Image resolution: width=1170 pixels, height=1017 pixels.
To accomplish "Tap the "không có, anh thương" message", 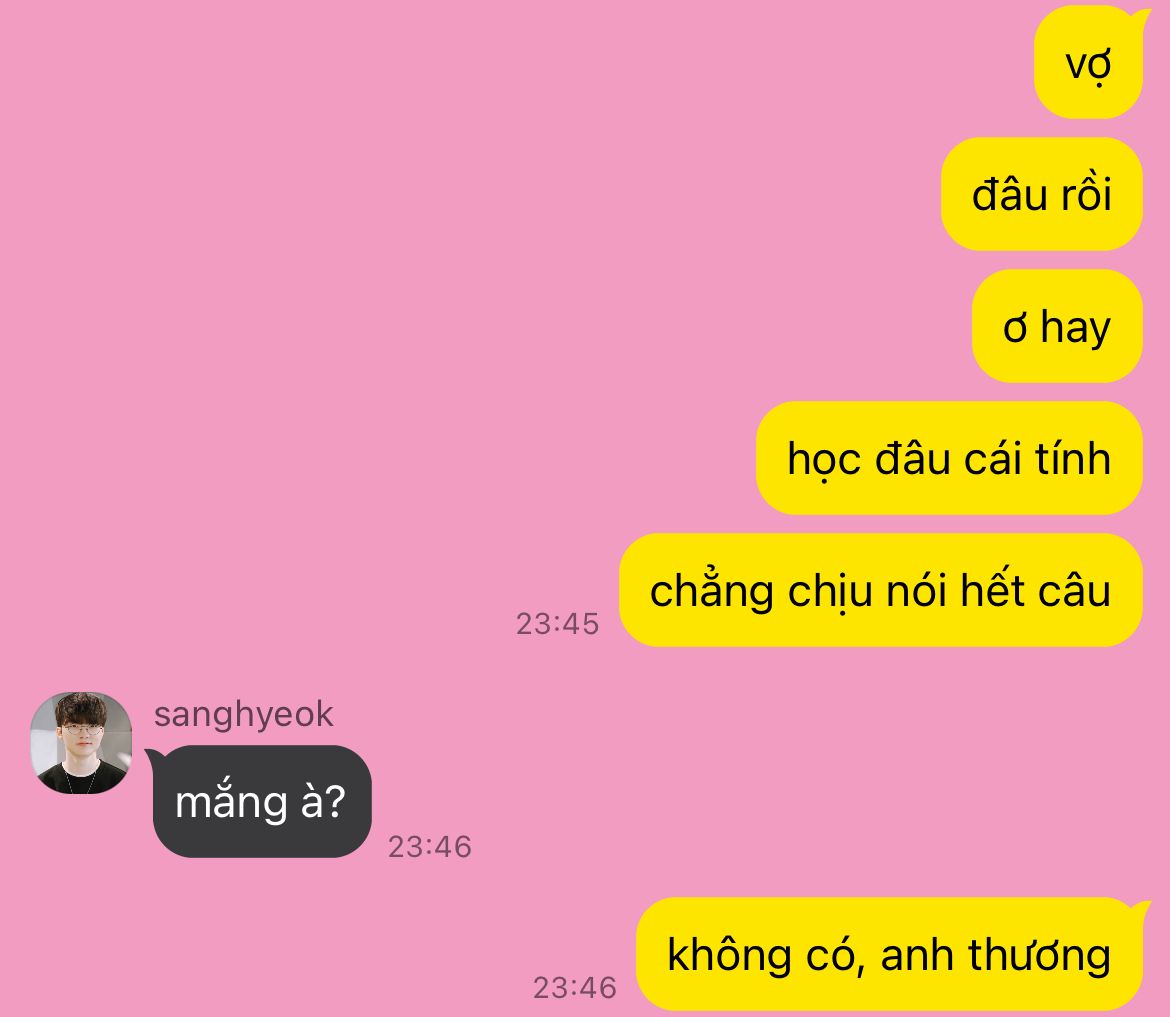I will [x=889, y=954].
